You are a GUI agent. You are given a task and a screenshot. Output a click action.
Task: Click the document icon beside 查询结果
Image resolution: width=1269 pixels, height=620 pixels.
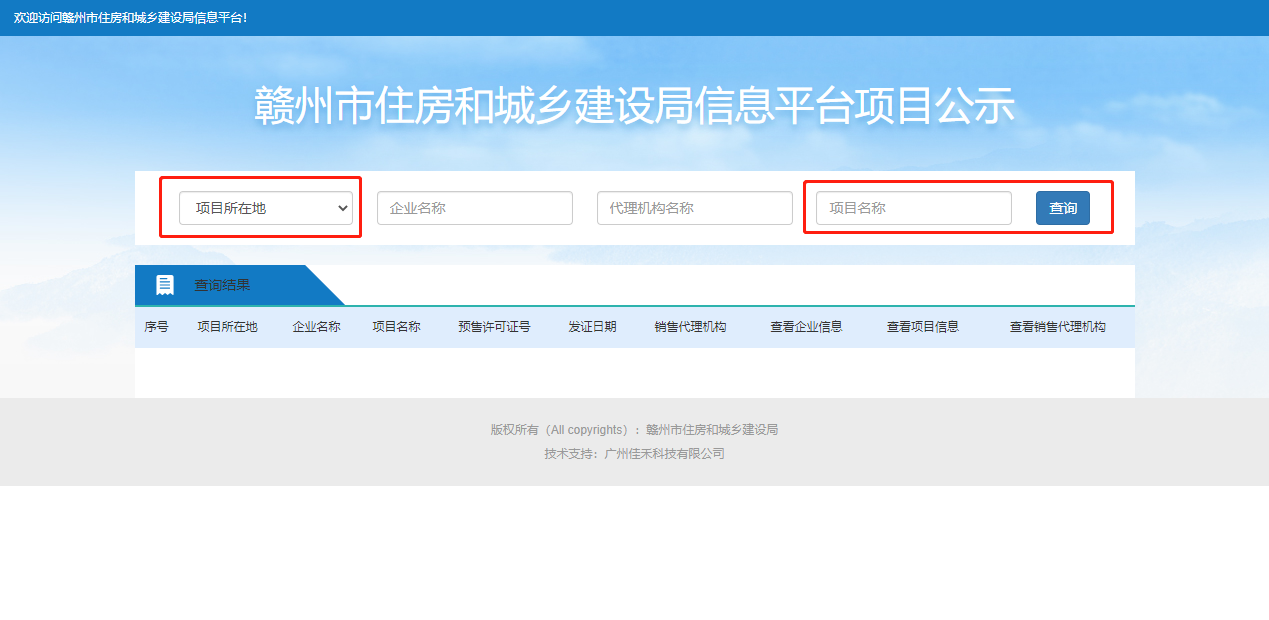(x=163, y=284)
